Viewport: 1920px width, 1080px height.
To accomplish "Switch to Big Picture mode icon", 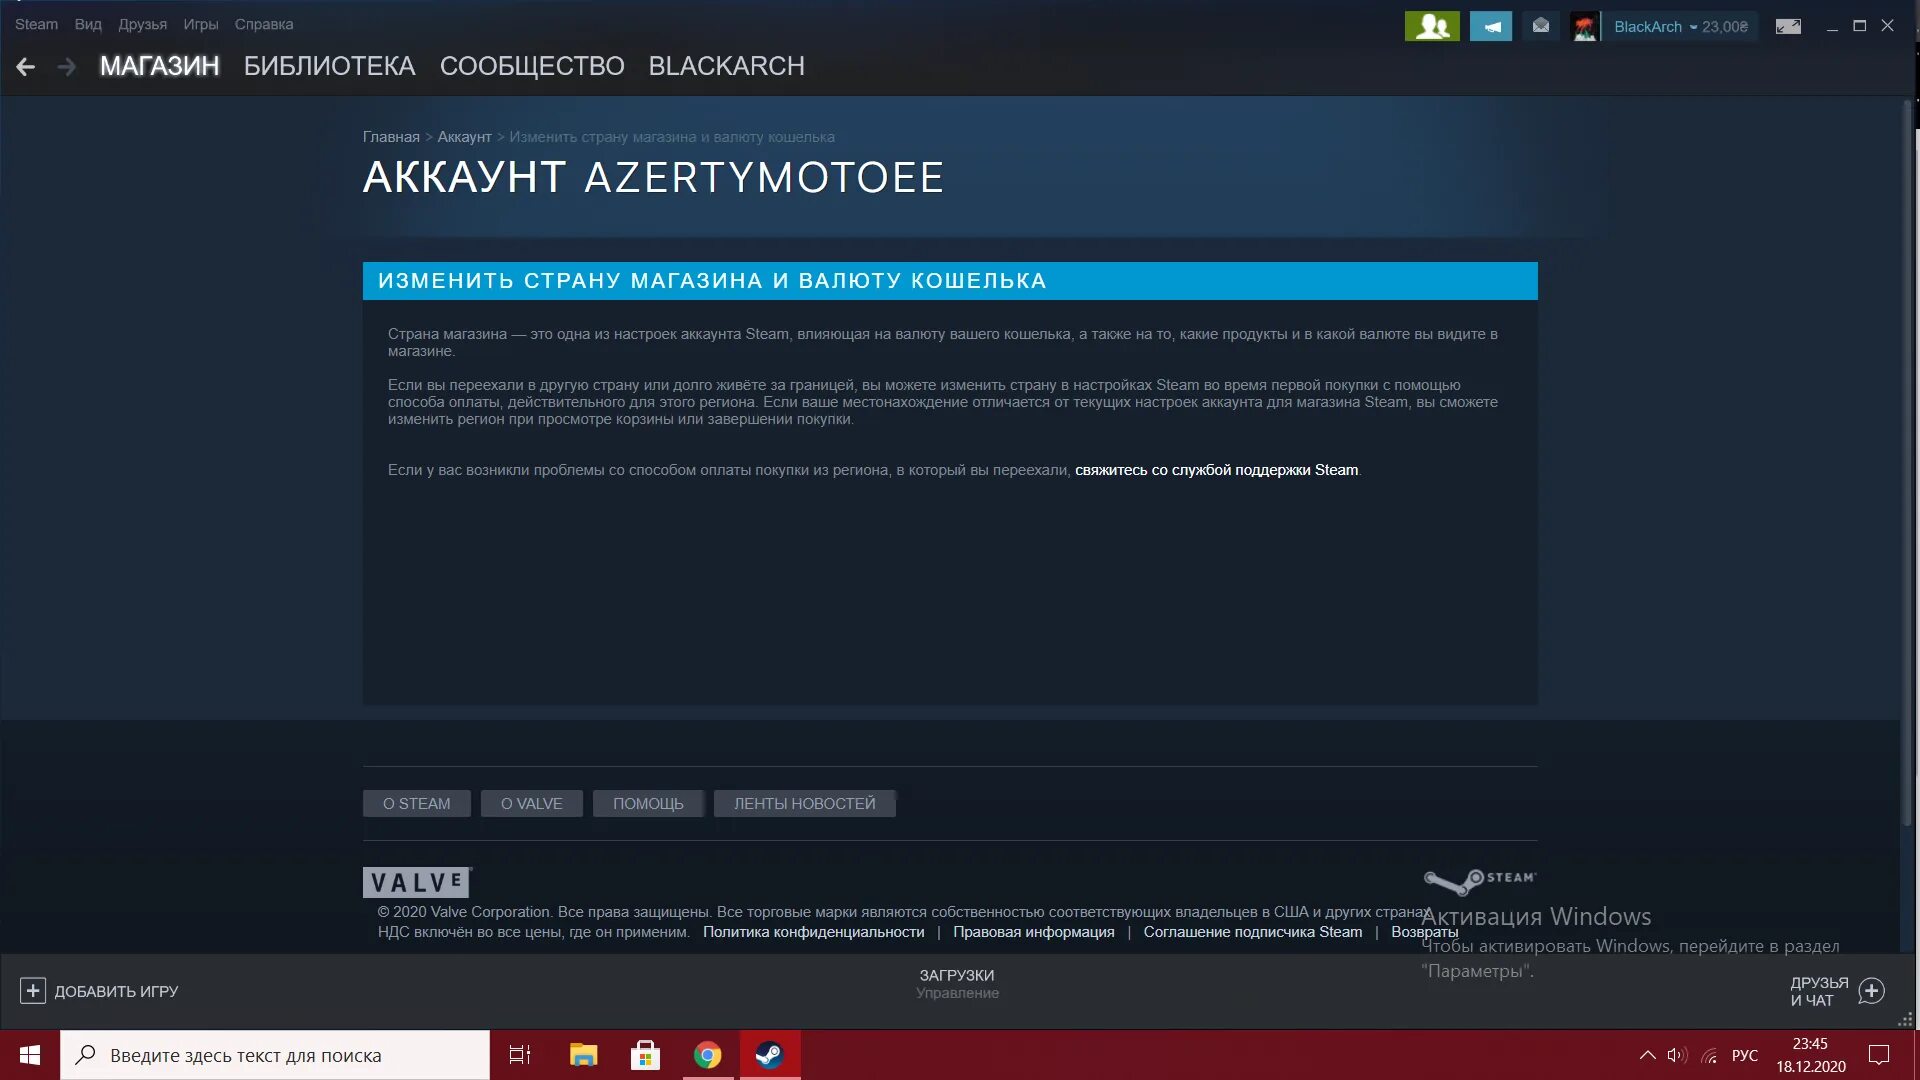I will (x=1788, y=26).
